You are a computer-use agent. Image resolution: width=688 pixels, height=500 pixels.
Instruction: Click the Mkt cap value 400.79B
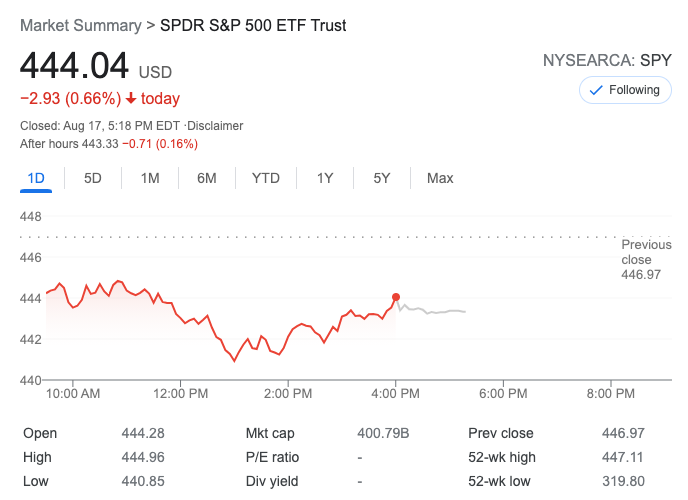(x=383, y=433)
